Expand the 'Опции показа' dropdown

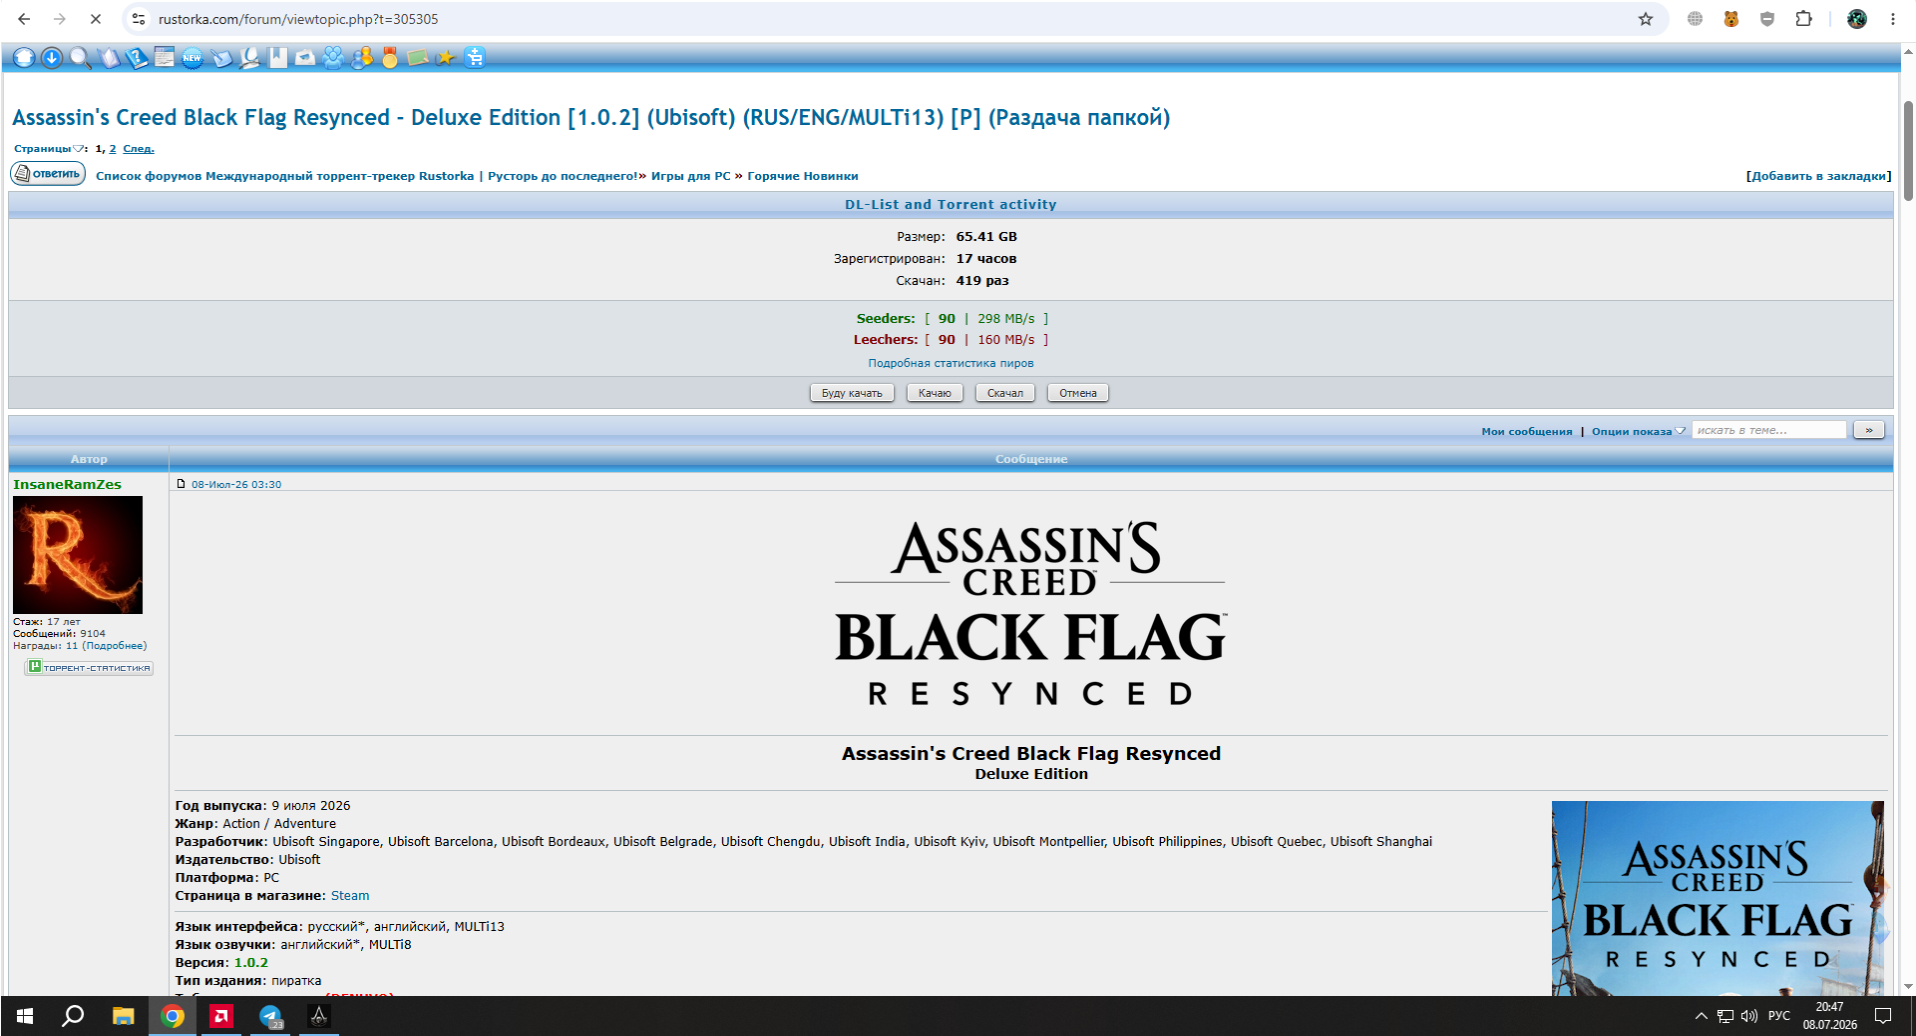(x=1639, y=431)
